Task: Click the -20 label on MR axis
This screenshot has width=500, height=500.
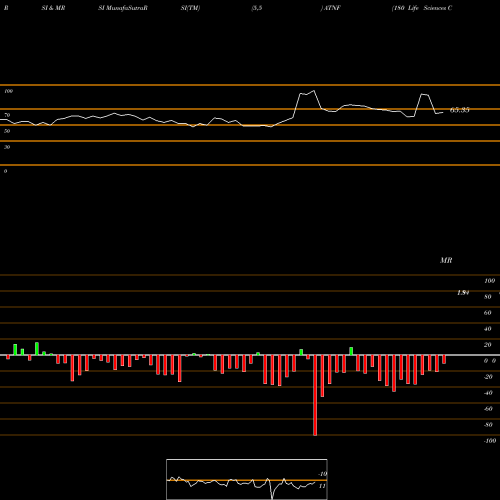Action: [488, 377]
